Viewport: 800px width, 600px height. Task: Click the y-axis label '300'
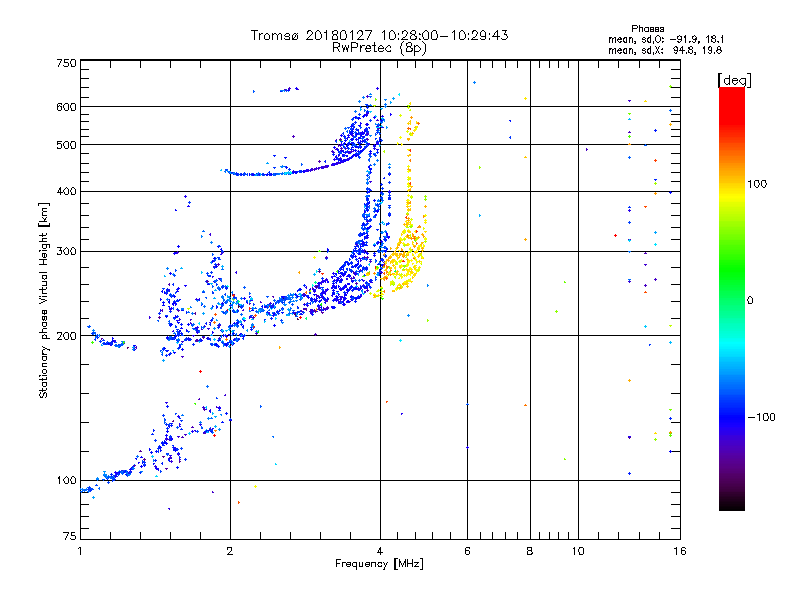66,251
